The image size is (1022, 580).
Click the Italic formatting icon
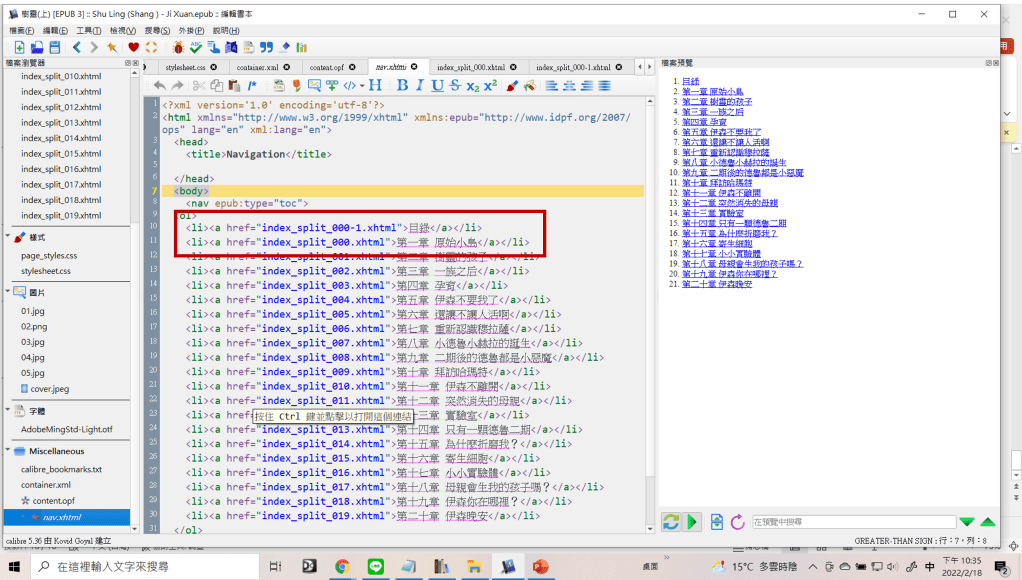click(x=420, y=86)
